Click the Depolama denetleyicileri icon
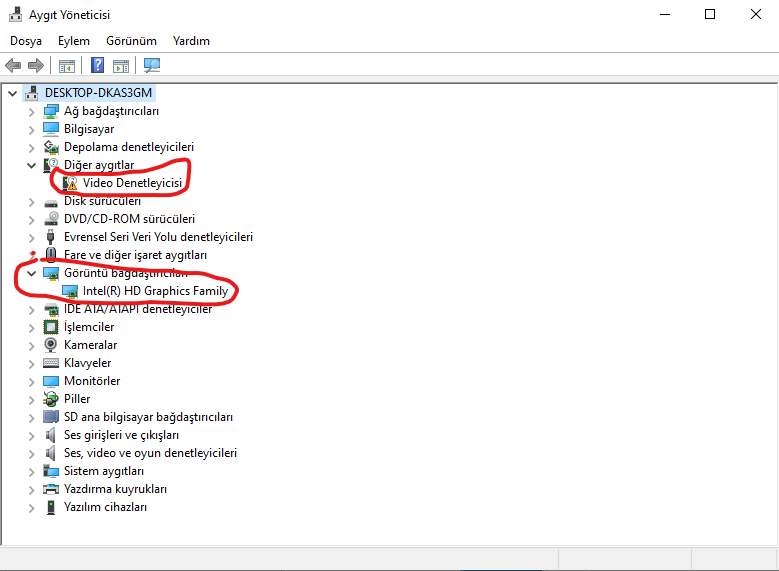Image resolution: width=779 pixels, height=571 pixels. pos(51,147)
